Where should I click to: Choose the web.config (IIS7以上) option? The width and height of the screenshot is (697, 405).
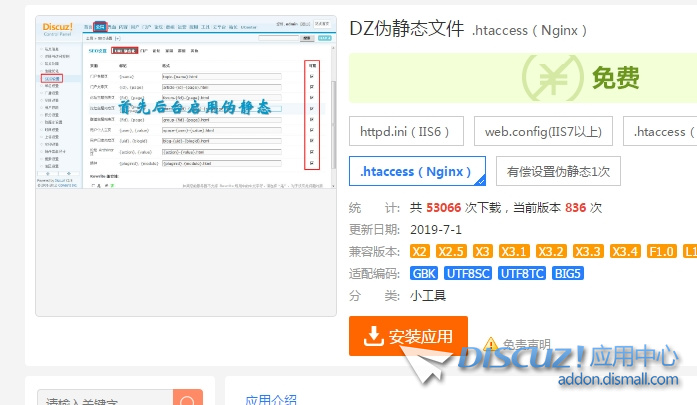click(543, 131)
